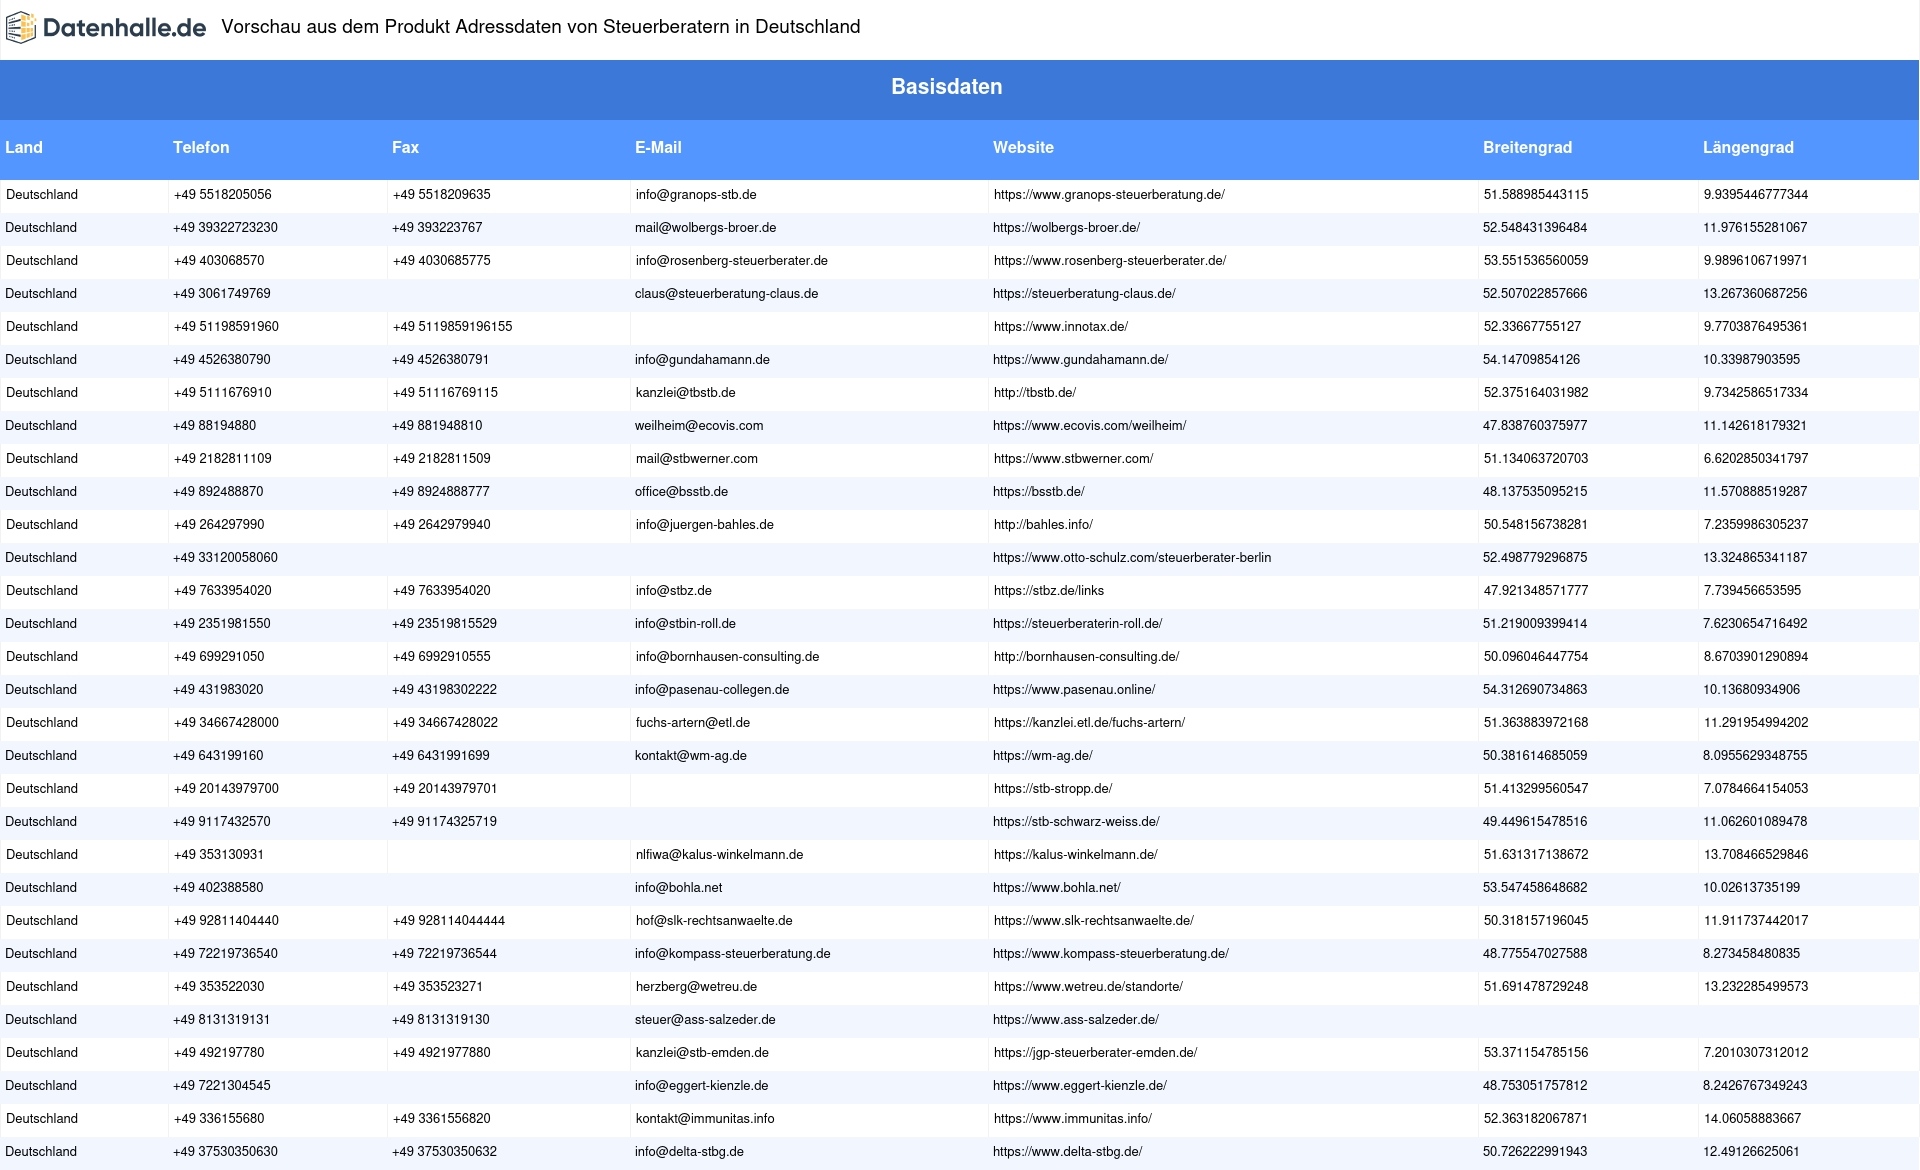Click email mail@stbwerner.com

pos(697,459)
